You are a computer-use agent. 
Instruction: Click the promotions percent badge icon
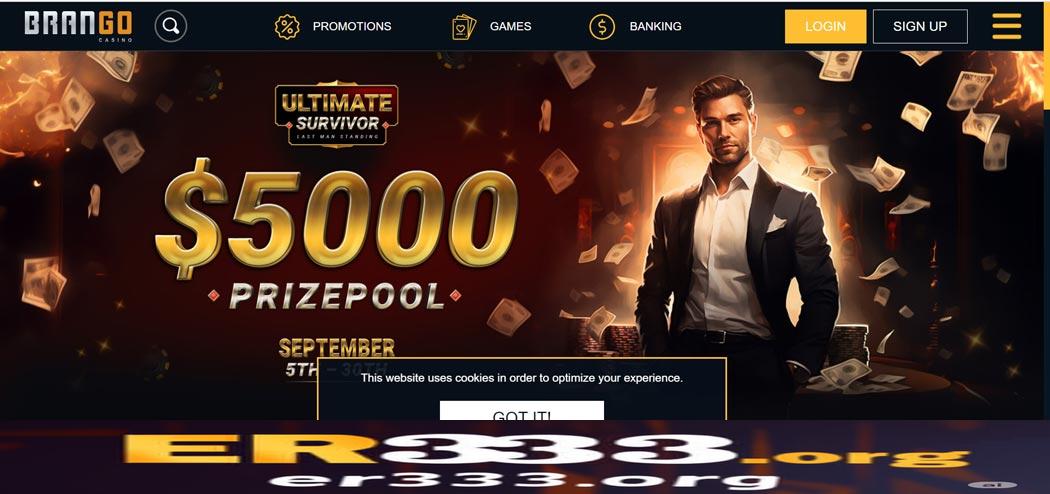(x=287, y=26)
